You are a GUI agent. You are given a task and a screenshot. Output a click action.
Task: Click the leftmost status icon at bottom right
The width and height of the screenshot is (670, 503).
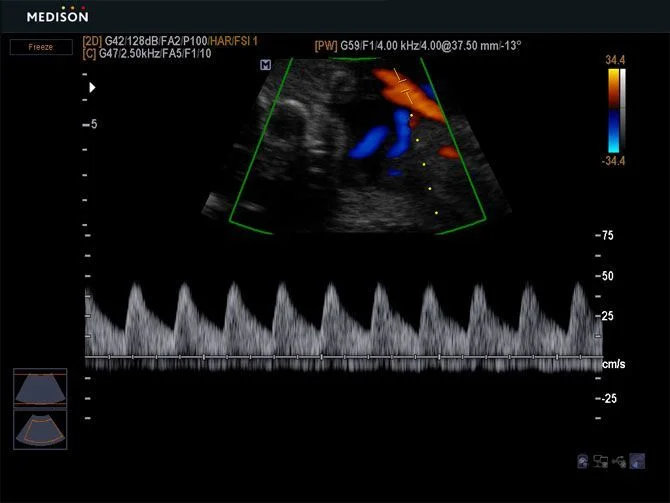click(582, 462)
